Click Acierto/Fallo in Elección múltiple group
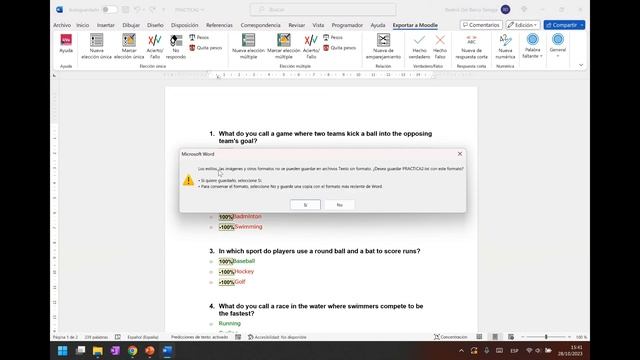 [x=311, y=47]
